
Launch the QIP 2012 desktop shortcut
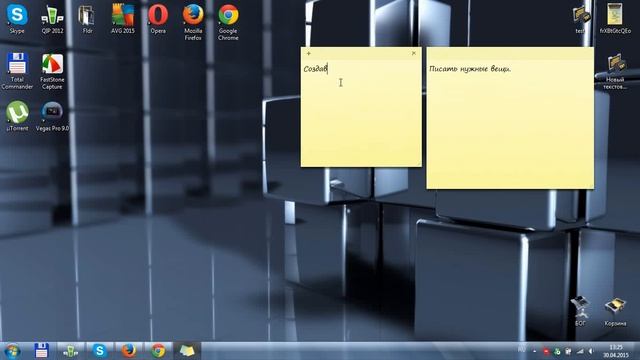click(52, 18)
